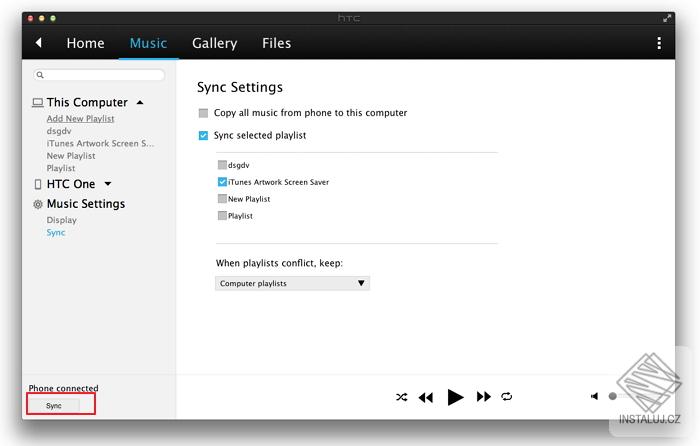The image size is (700, 446).
Task: Skip forward to the next track
Action: (483, 396)
